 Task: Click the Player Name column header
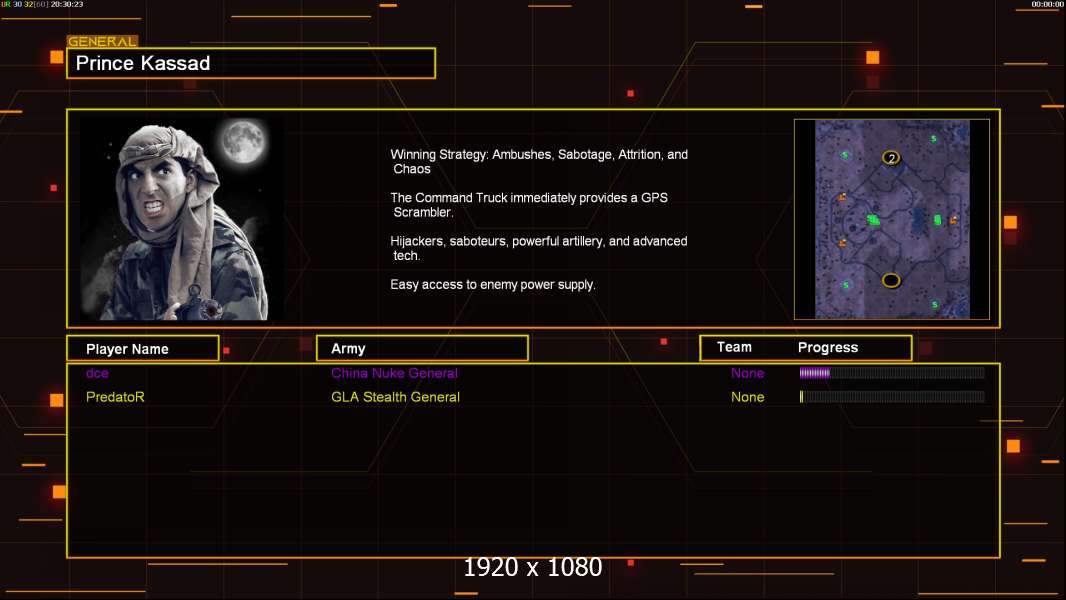(x=143, y=349)
